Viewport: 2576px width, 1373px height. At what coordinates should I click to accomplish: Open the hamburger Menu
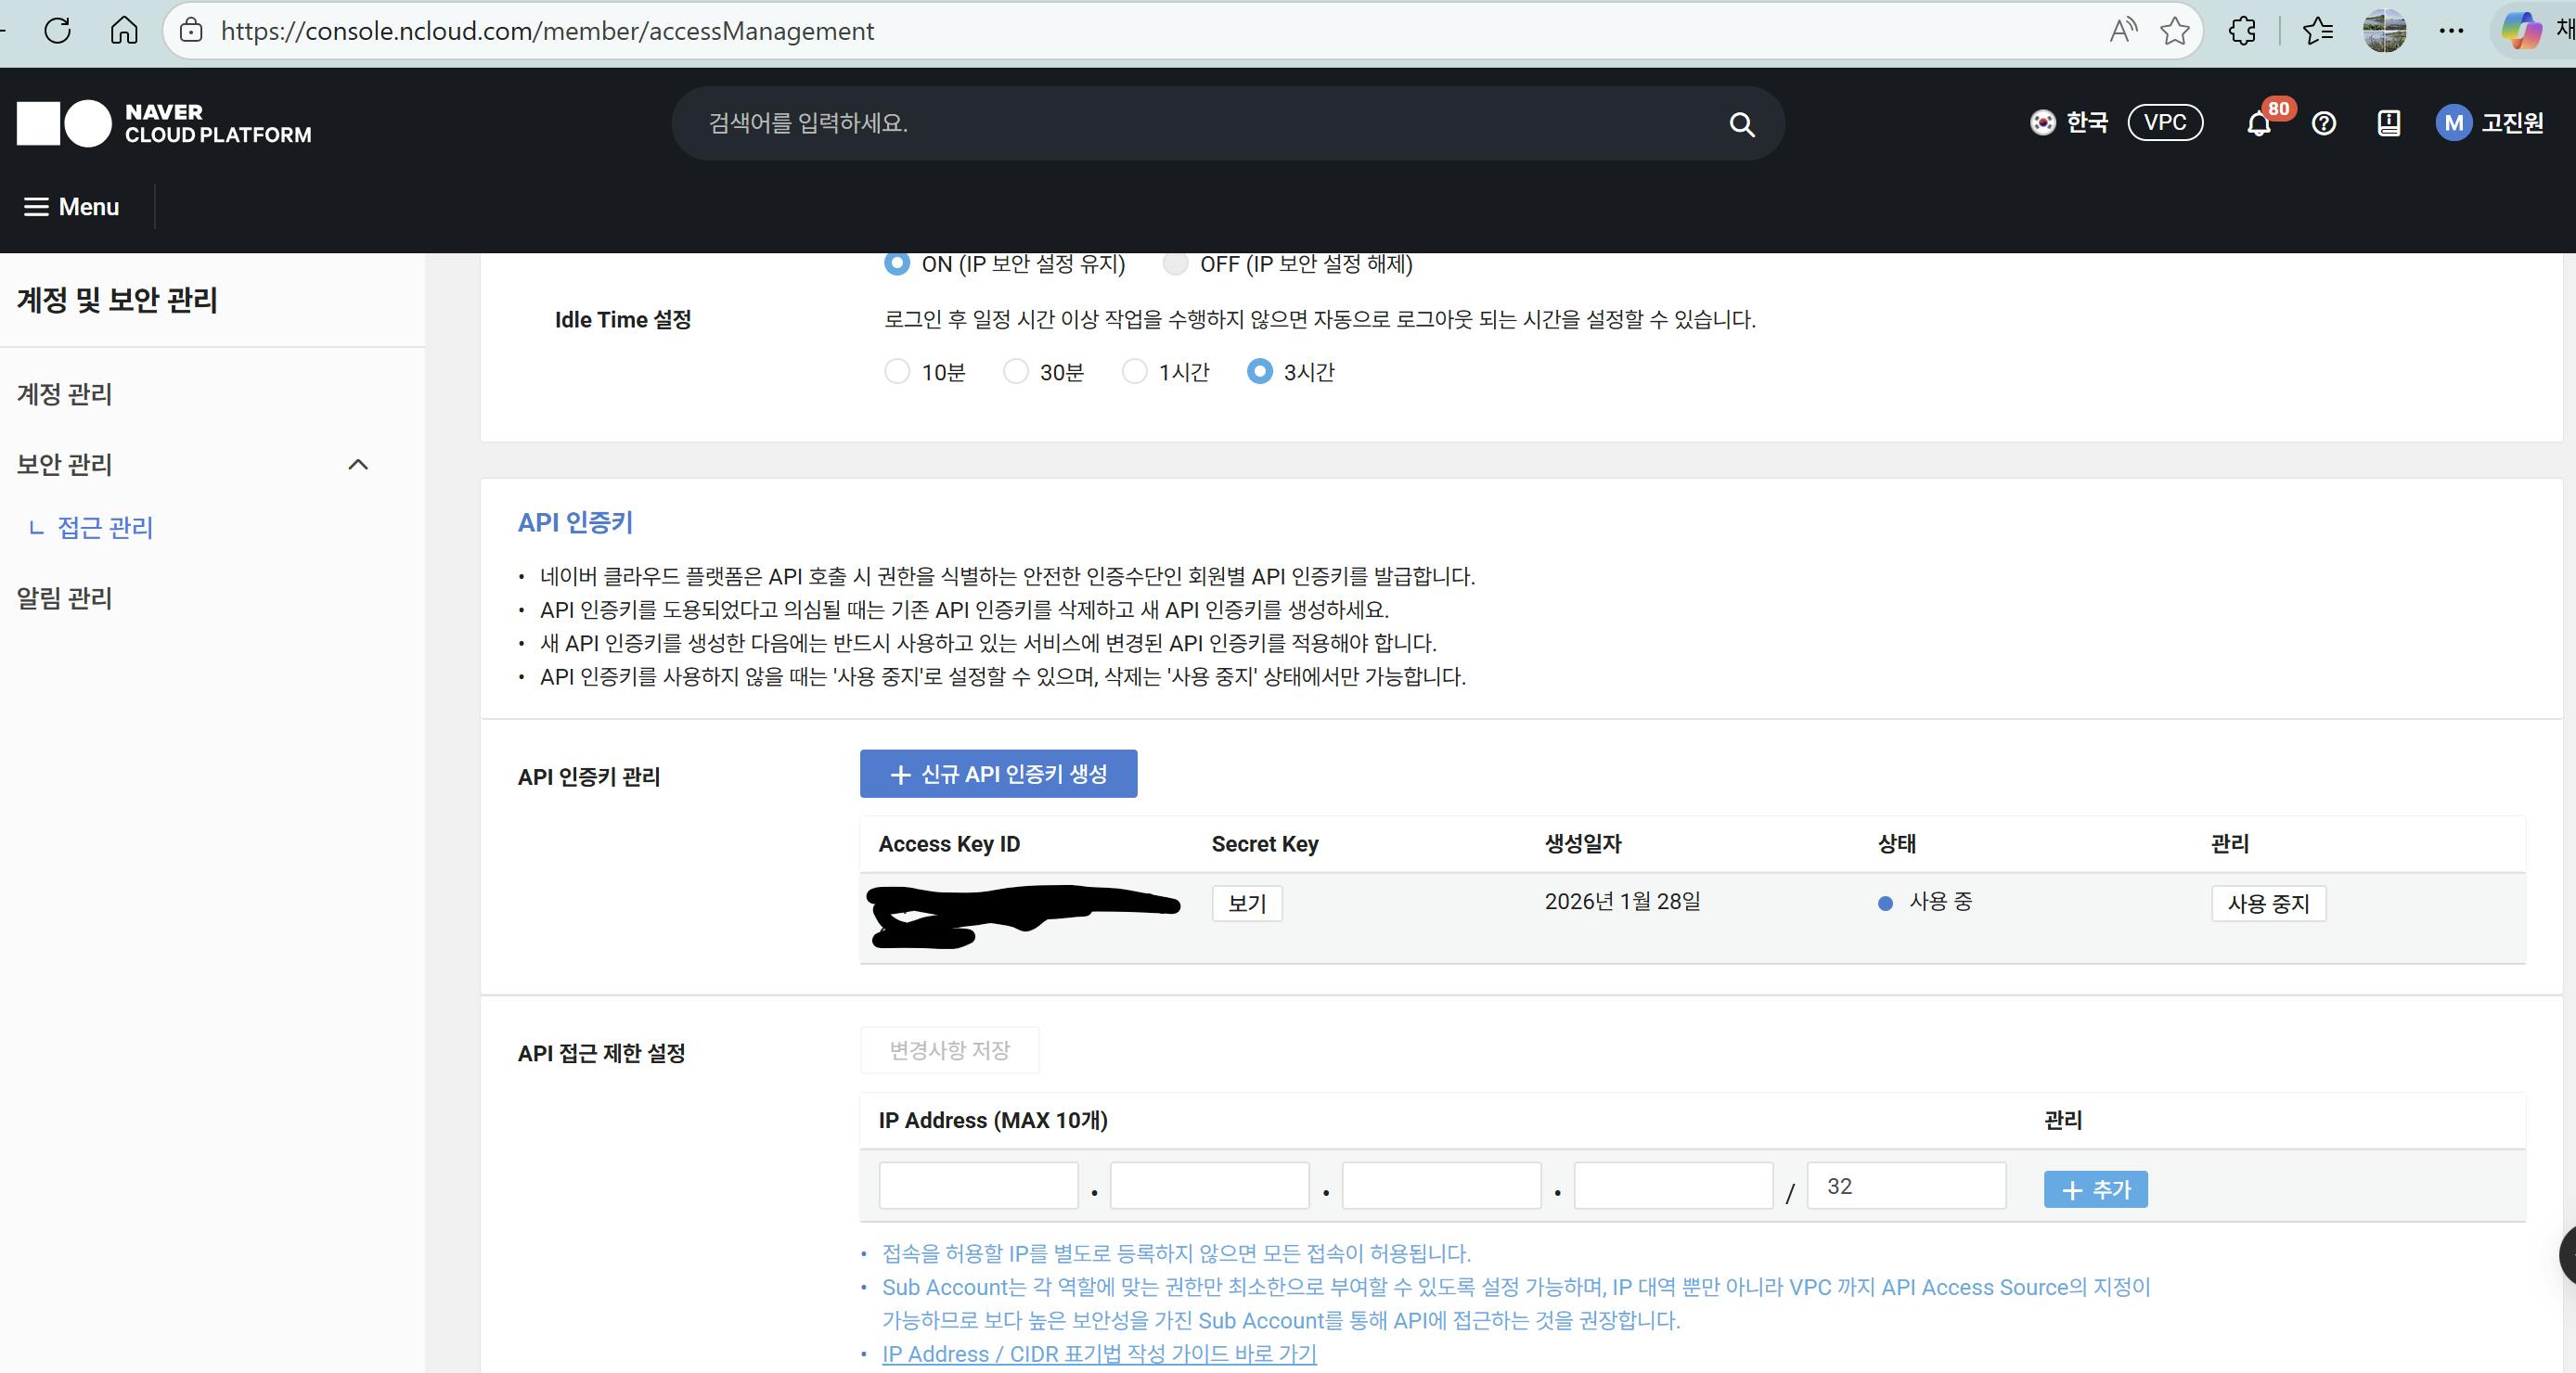tap(71, 207)
